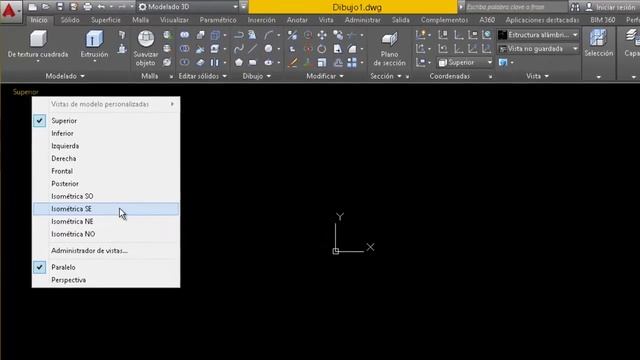Open the Superficie ribbon tab
Screen dimensions: 640x360
click(x=106, y=20)
